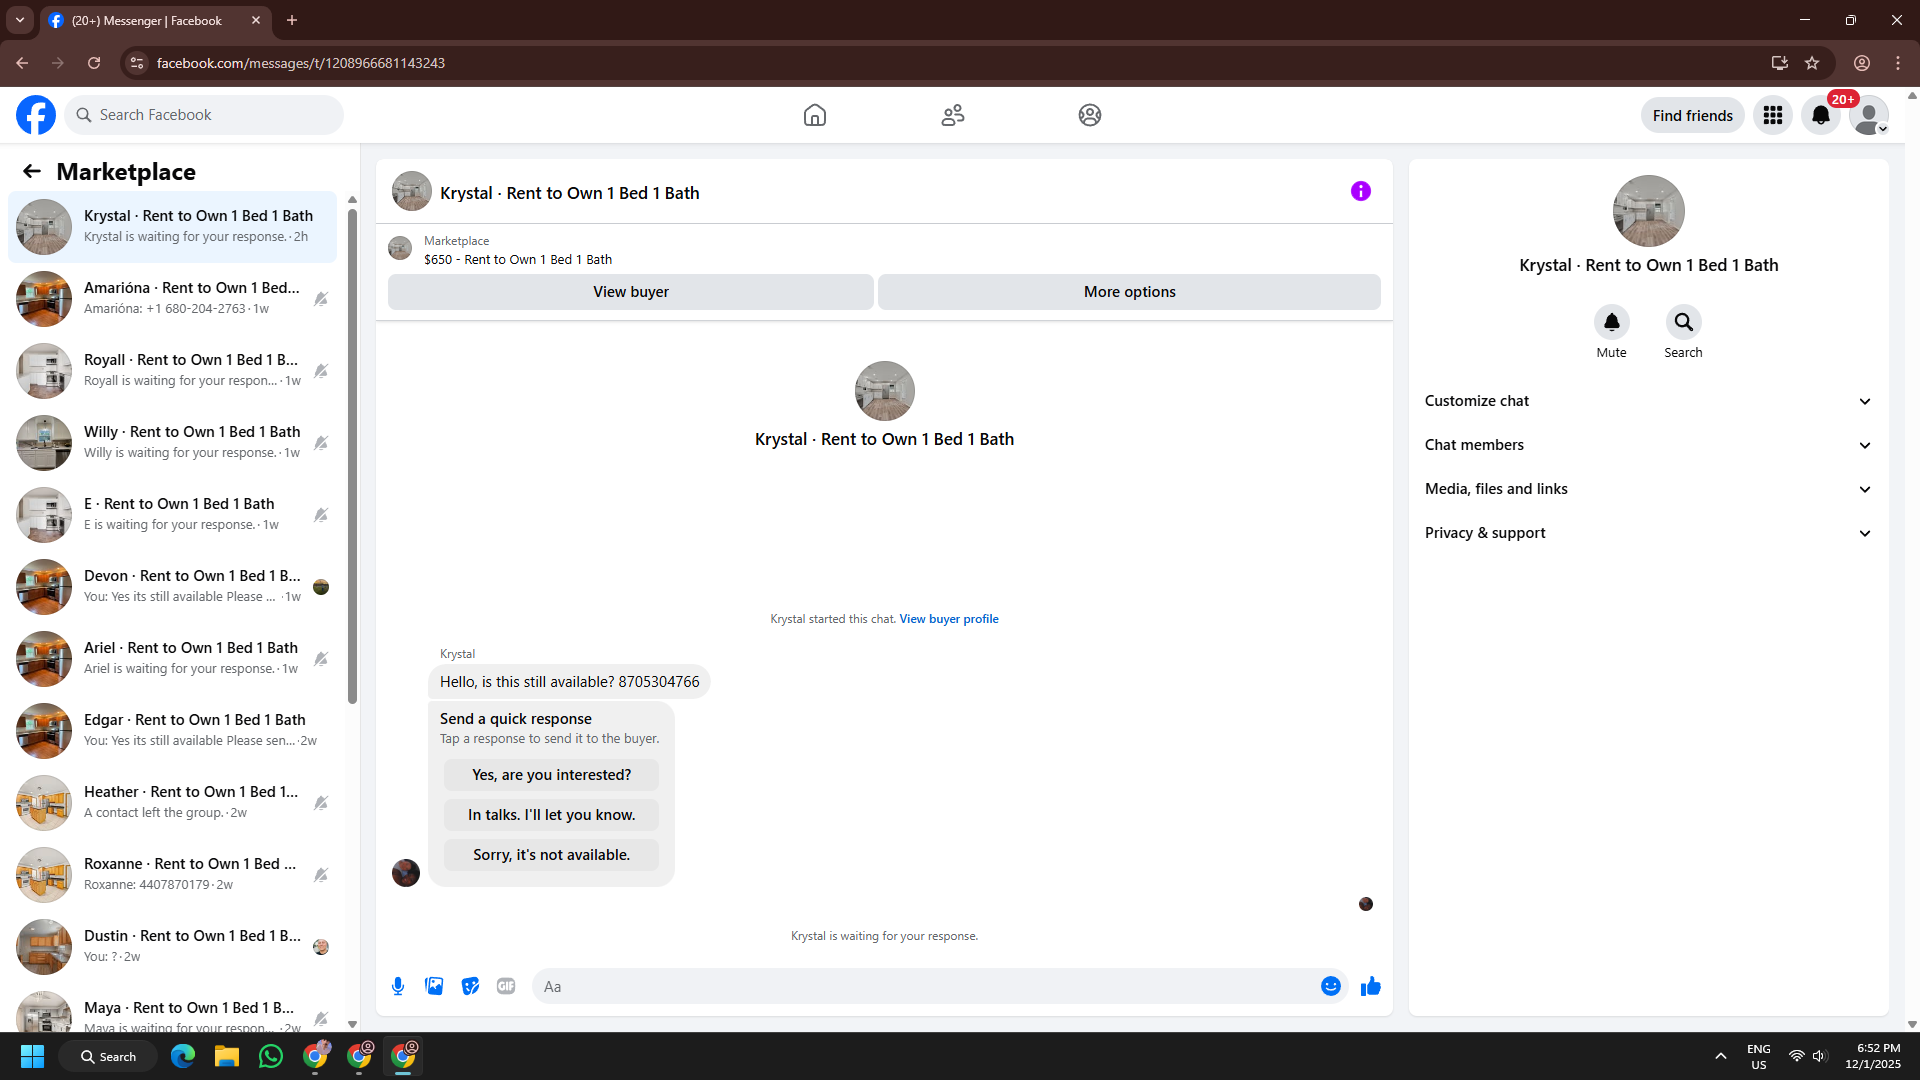The image size is (1920, 1080).
Task: Reload the page in Chrome
Action: click(94, 63)
